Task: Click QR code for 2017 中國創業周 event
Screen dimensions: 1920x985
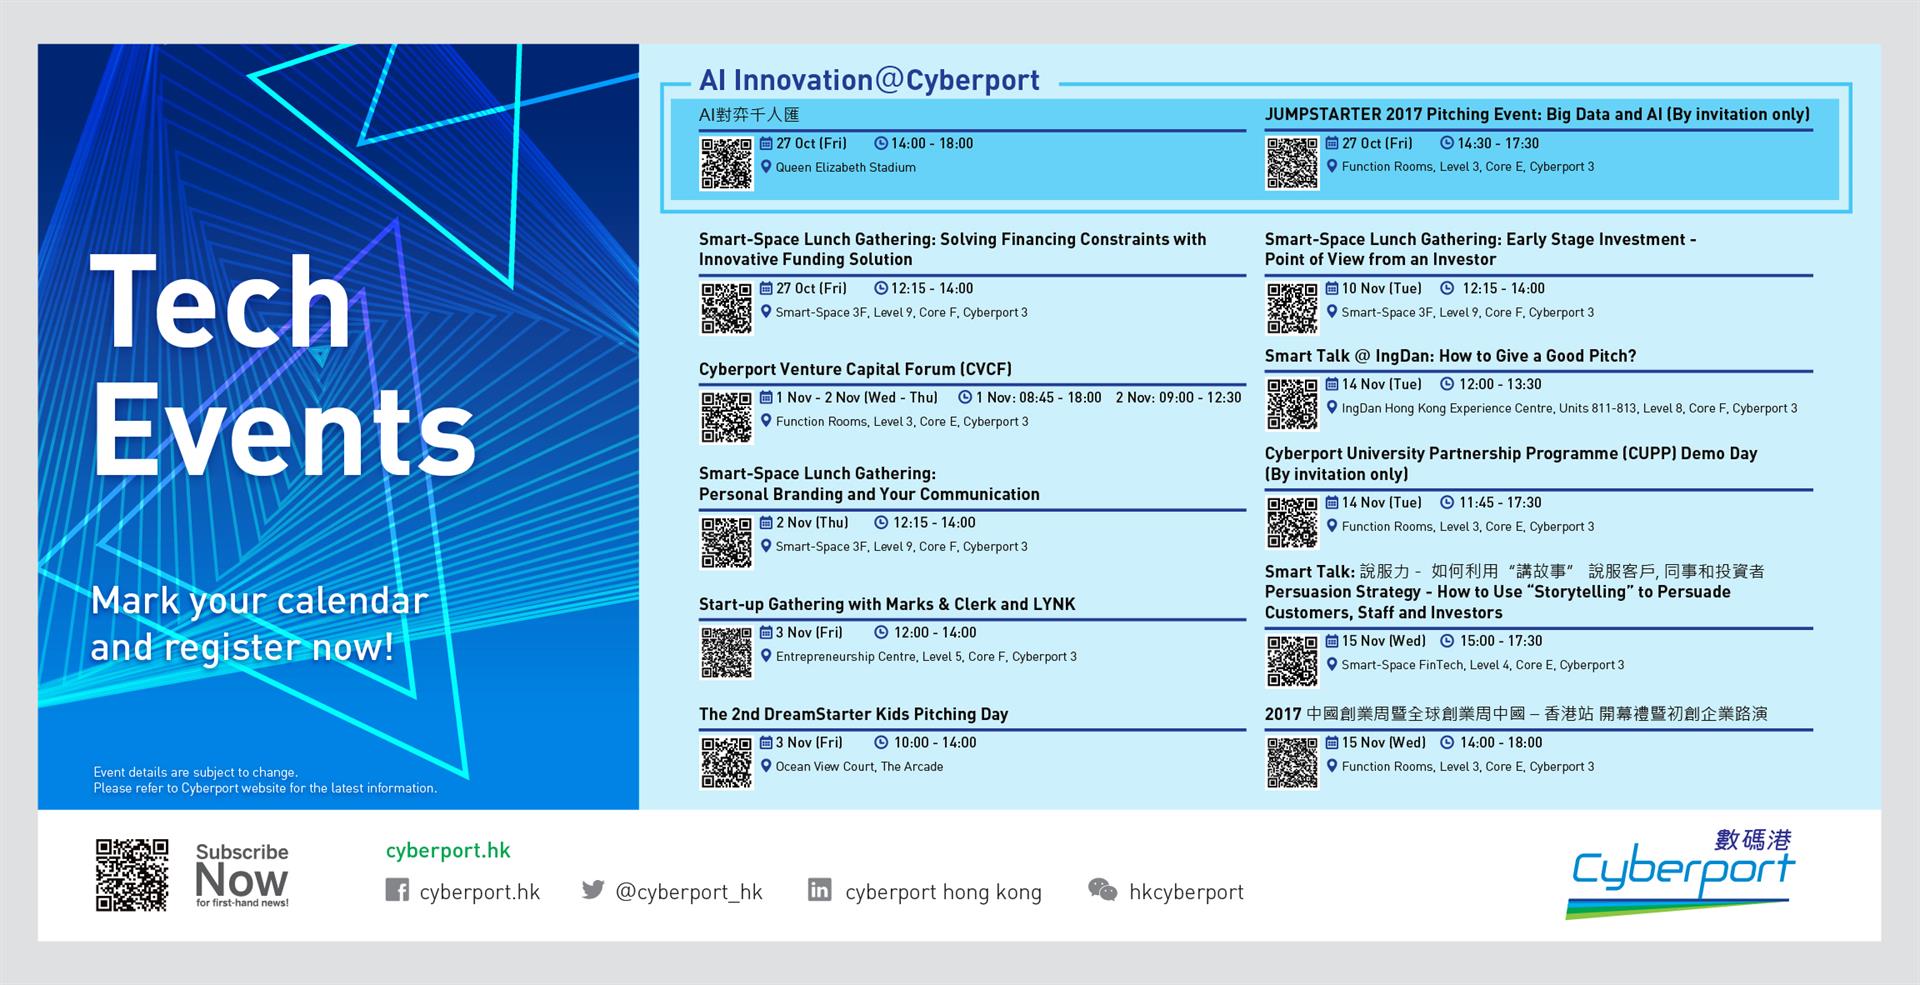Action: pos(1292,762)
